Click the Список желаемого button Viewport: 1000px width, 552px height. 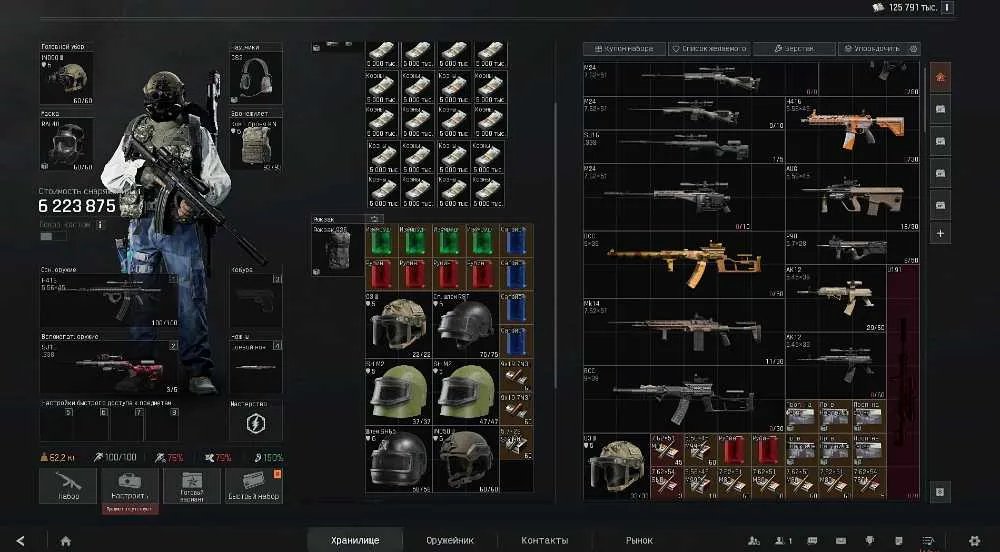[709, 48]
